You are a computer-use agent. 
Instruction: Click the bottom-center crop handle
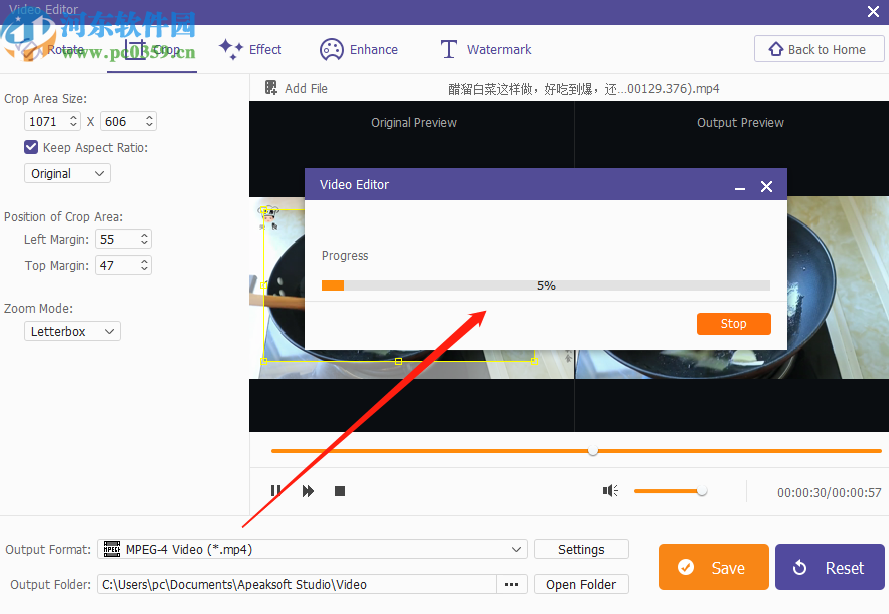[x=399, y=361]
